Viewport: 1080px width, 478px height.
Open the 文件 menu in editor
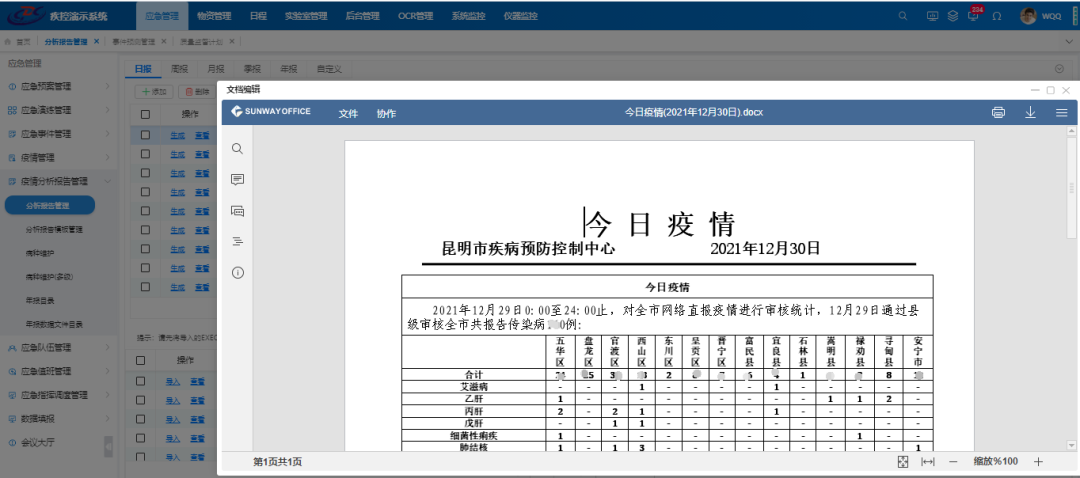pos(349,114)
